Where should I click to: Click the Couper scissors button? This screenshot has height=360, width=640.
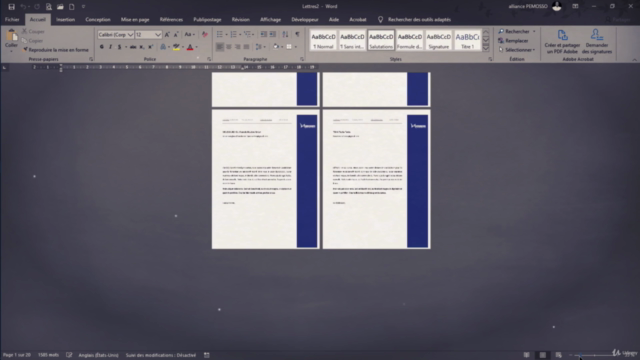click(33, 31)
